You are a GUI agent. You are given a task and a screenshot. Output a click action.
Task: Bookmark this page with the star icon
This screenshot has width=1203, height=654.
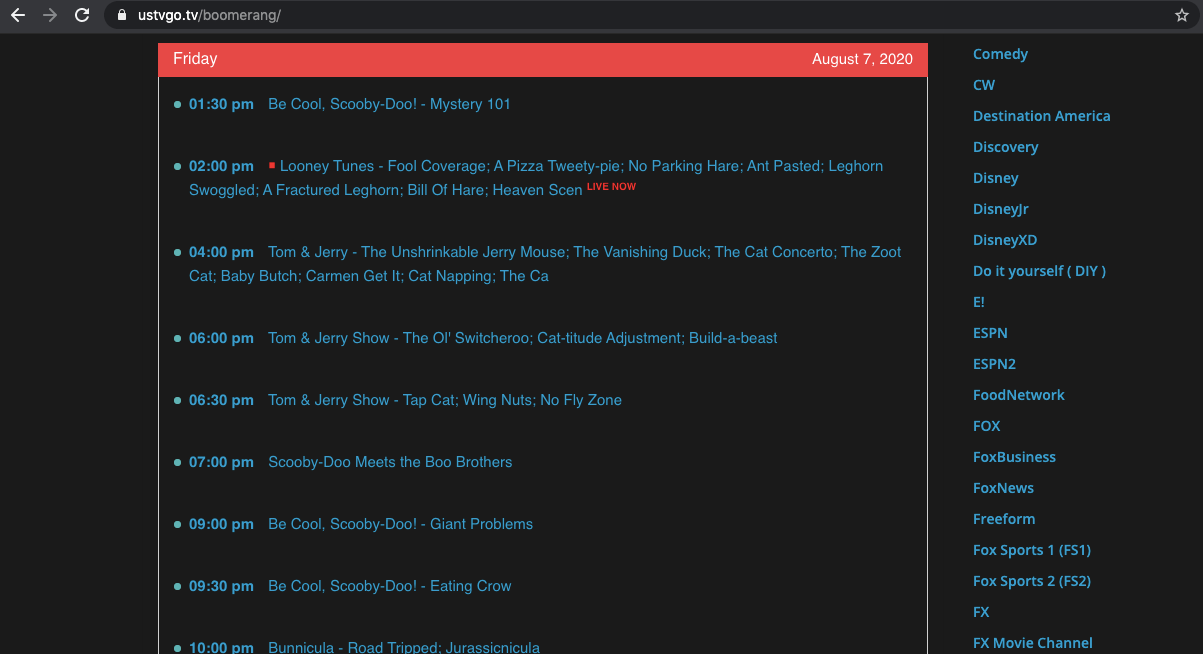tap(1181, 15)
